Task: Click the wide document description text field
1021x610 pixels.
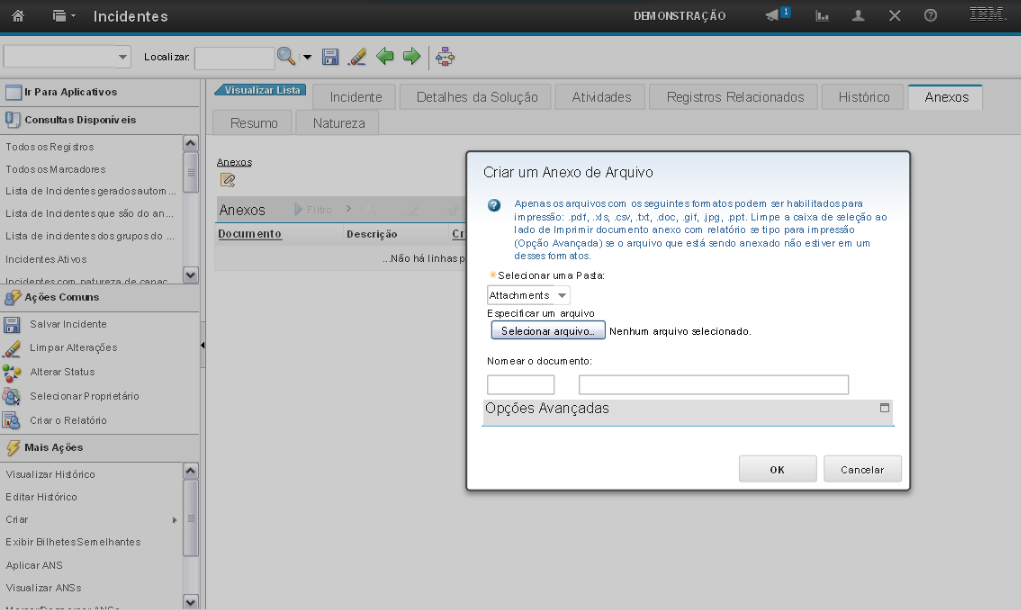Action: [x=713, y=385]
